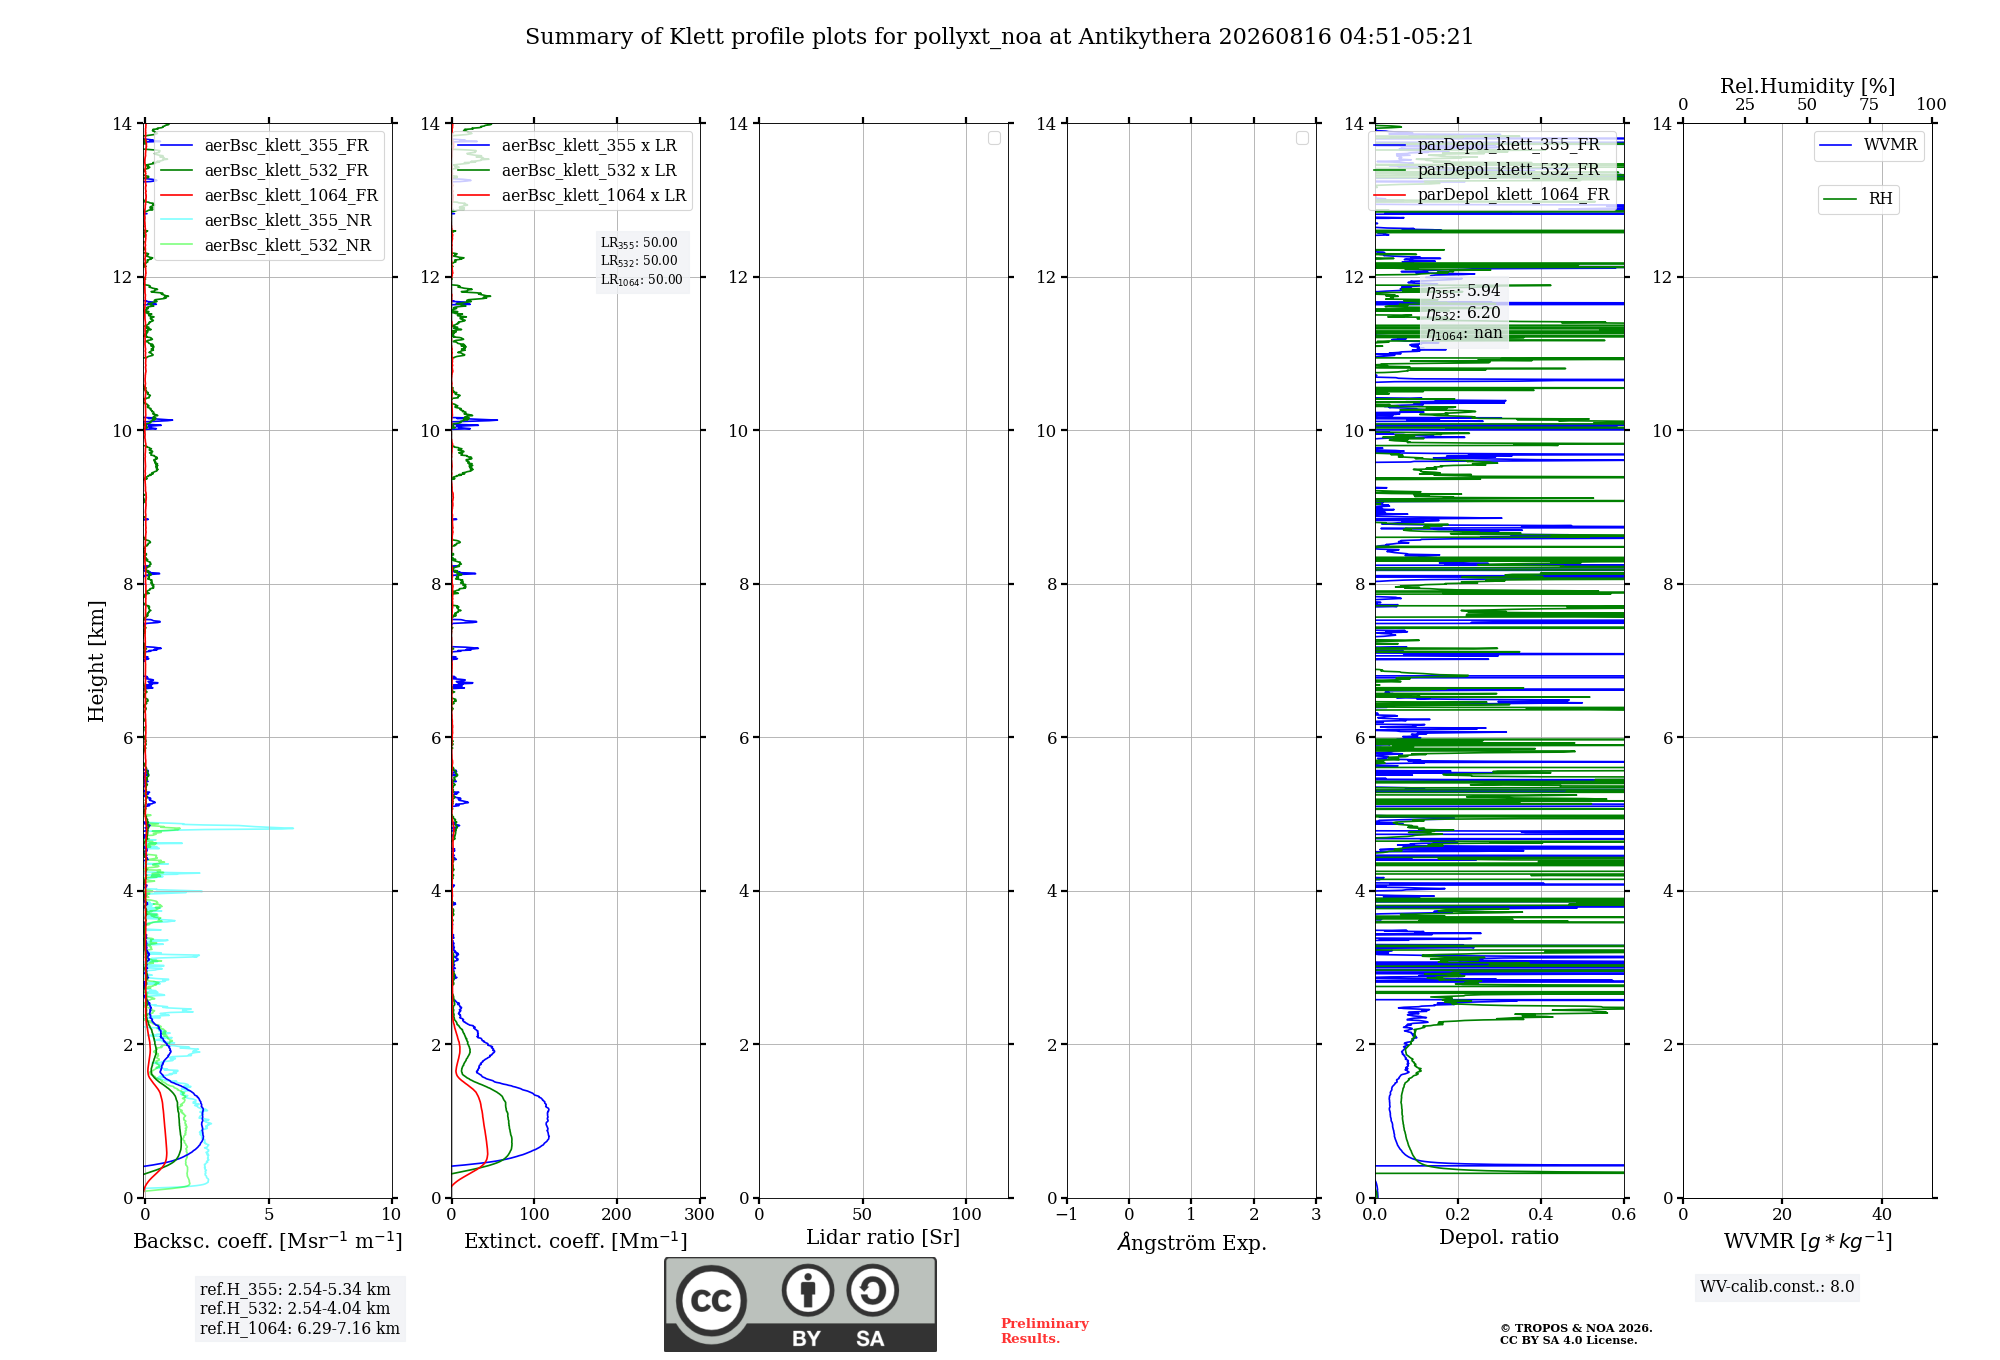Click legend entry aerBsc_klett_1064_FR
The image size is (2000, 1360).
coord(270,195)
